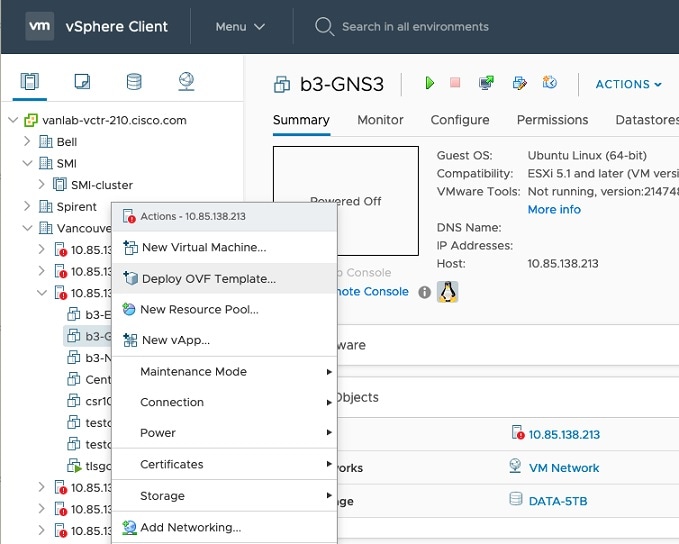The image size is (679, 544).
Task: Select New Virtual Machine from context menu
Action: (x=224, y=247)
